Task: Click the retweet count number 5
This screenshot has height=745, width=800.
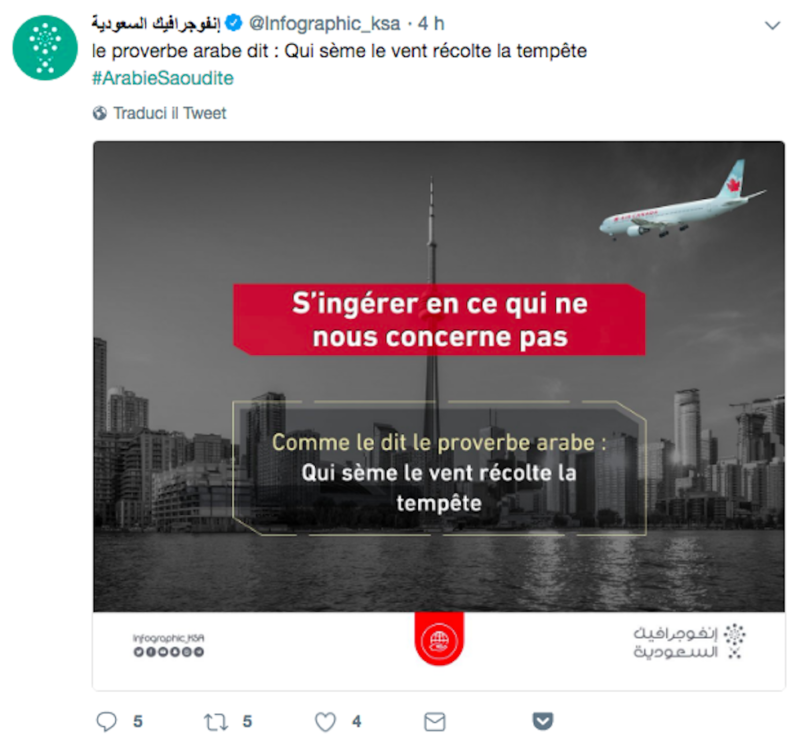Action: click(x=247, y=722)
